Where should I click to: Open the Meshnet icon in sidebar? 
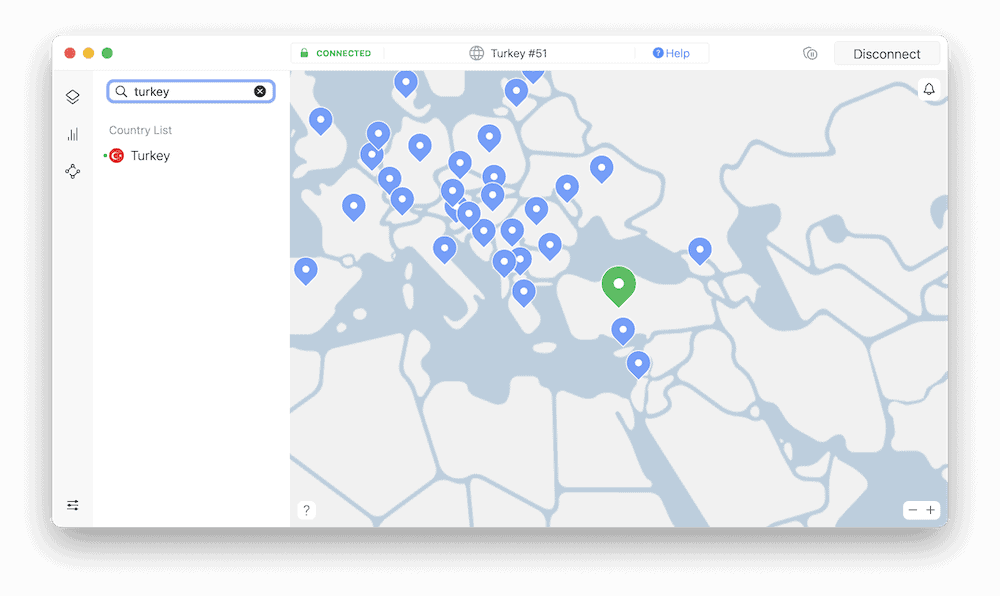(x=72, y=172)
